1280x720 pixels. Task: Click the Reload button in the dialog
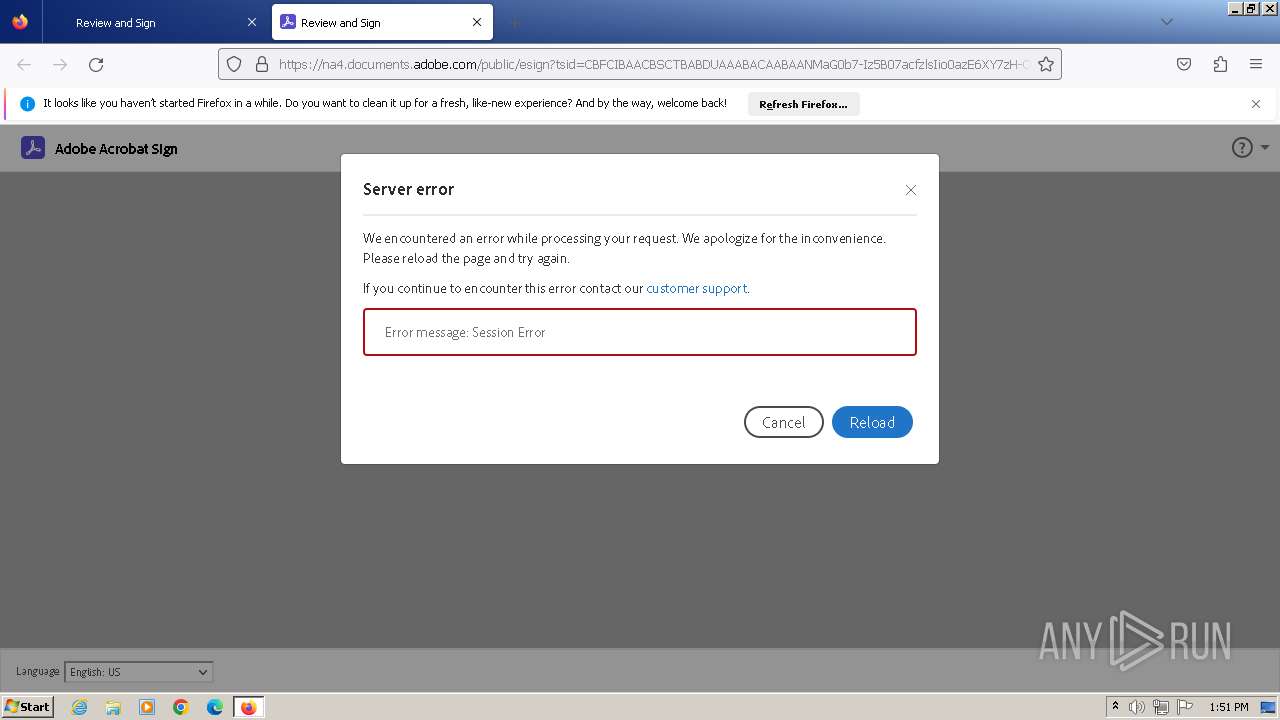(872, 422)
